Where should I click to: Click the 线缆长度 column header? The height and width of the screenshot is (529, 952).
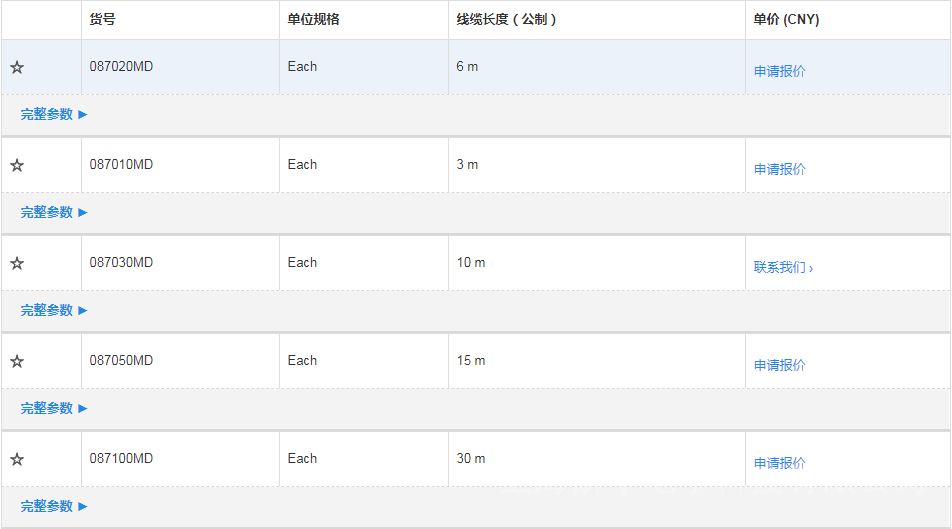[x=506, y=20]
